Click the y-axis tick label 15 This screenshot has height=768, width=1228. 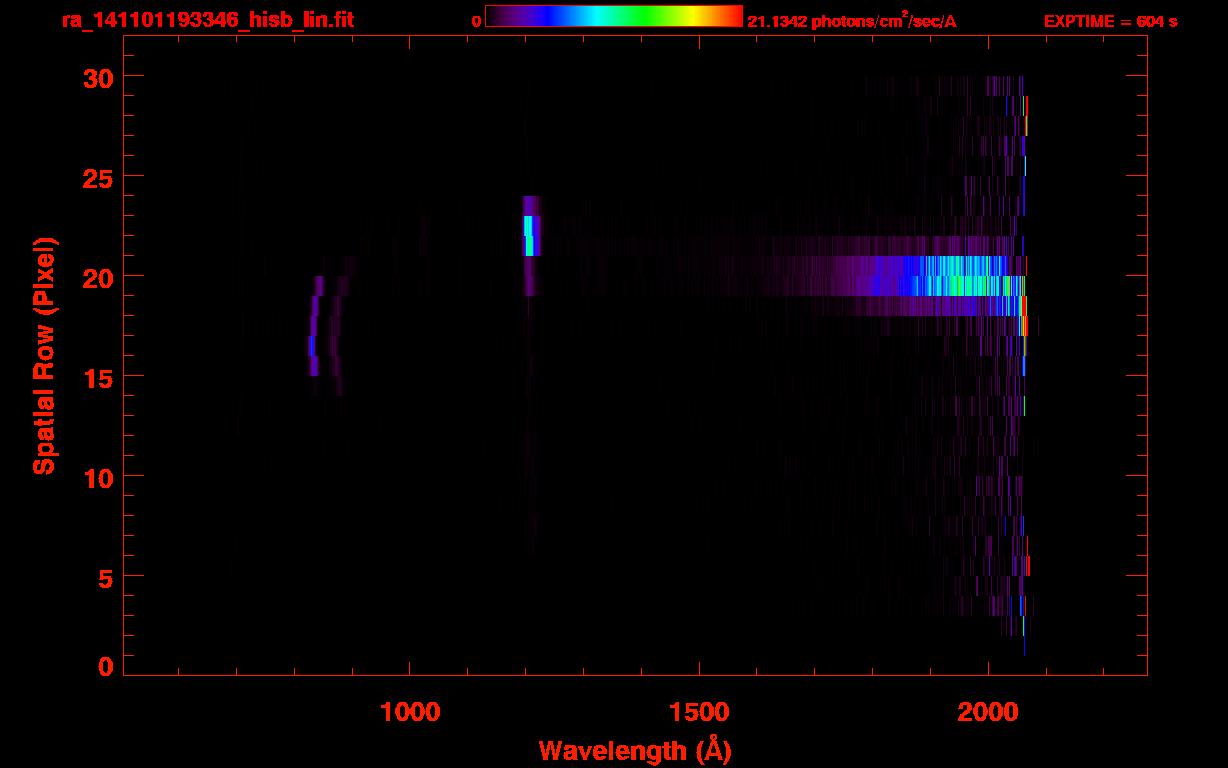click(97, 377)
